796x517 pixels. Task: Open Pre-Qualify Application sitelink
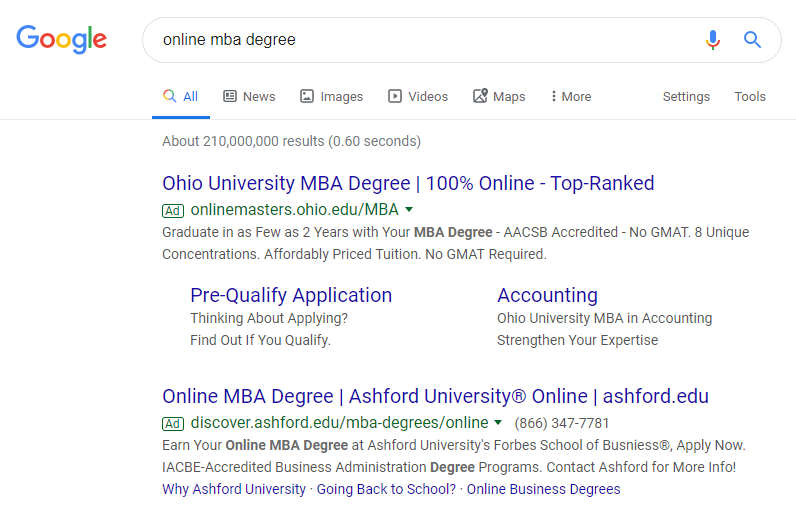click(x=291, y=295)
